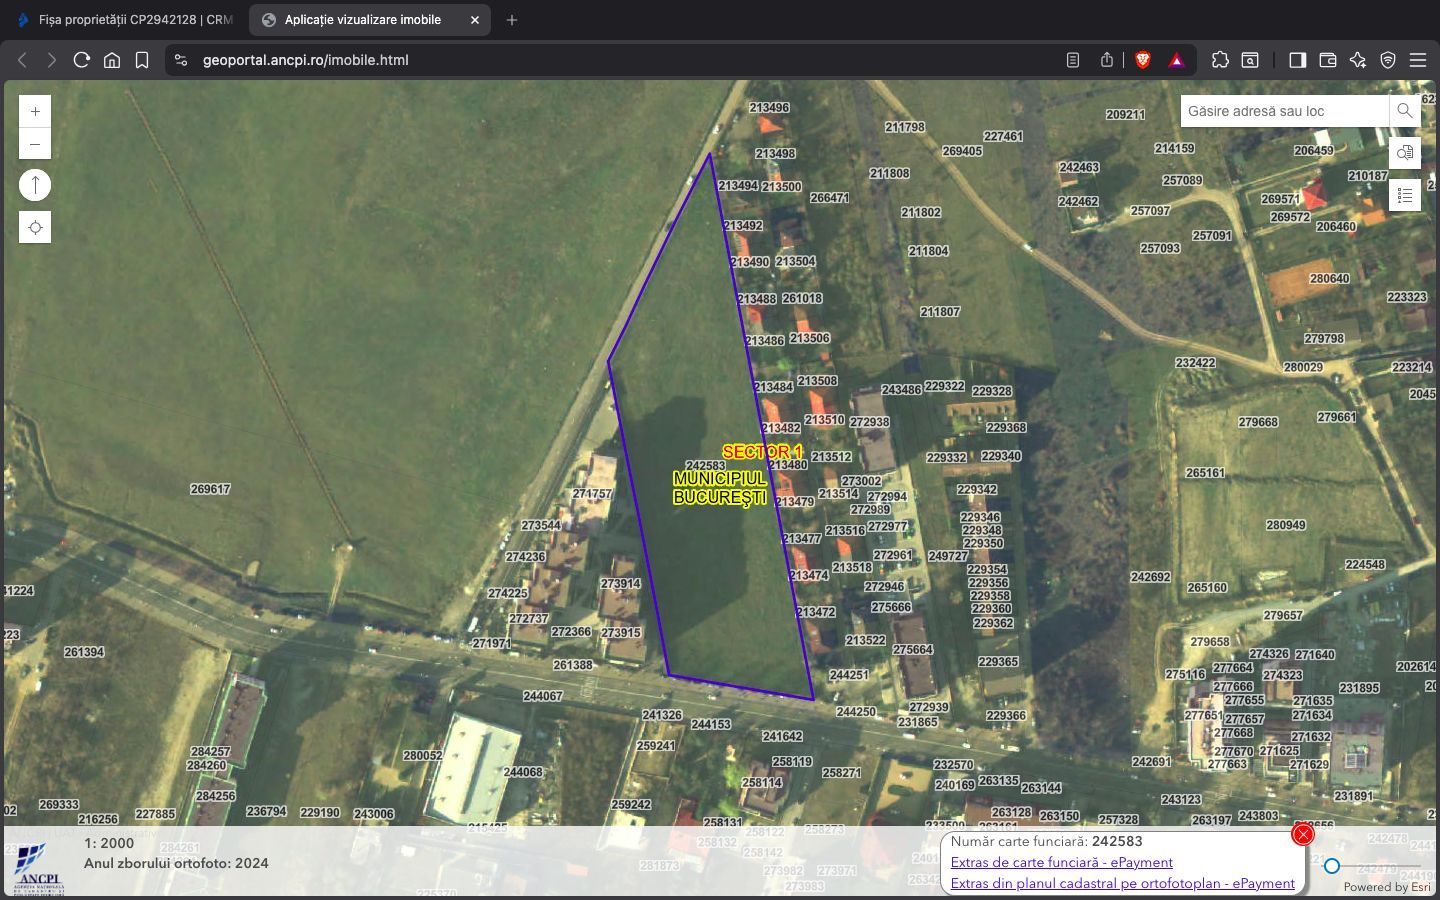This screenshot has height=900, width=1440.
Task: Toggle reader mode in address bar
Action: click(x=1073, y=60)
